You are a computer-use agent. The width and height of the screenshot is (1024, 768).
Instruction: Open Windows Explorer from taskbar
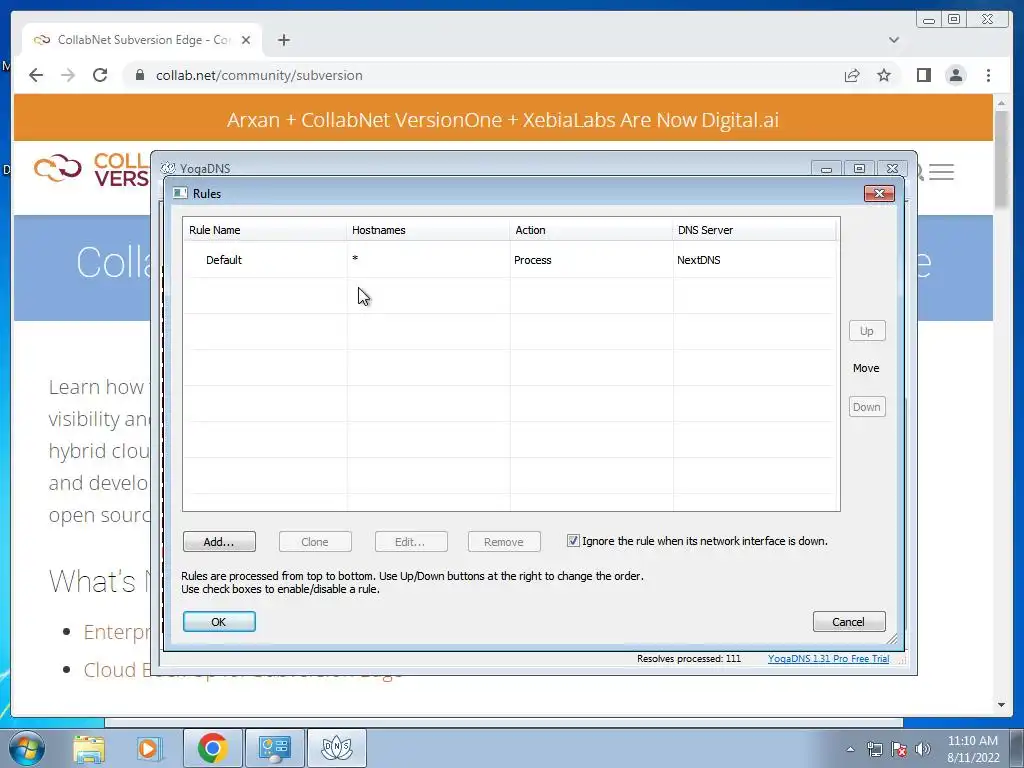(x=89, y=748)
